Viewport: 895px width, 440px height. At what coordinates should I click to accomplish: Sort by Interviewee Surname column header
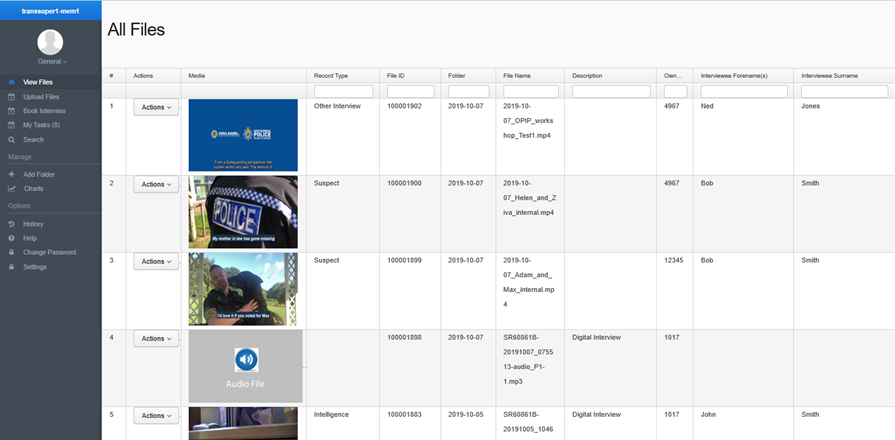pos(829,76)
